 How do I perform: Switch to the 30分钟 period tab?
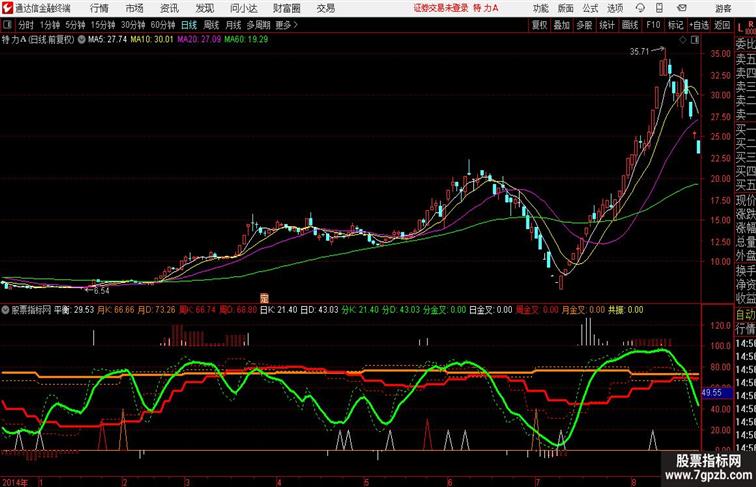[x=133, y=25]
